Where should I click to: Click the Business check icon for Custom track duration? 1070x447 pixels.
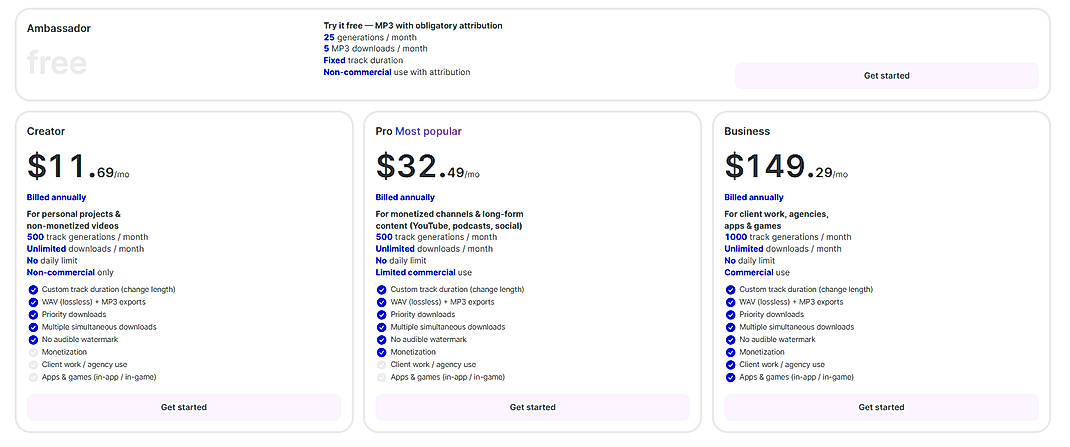point(730,289)
